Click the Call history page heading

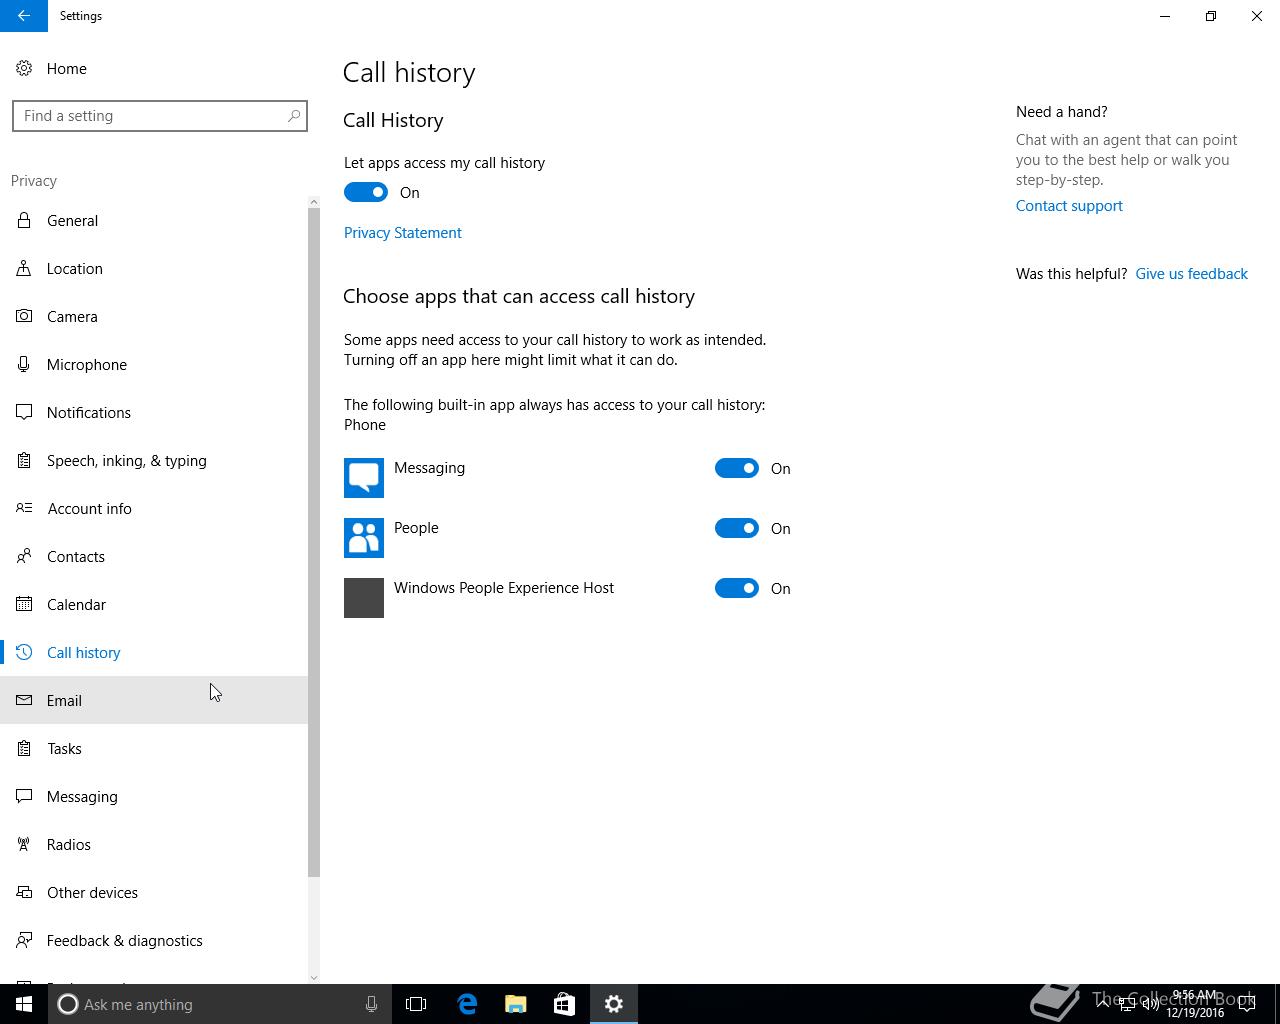[x=409, y=72]
